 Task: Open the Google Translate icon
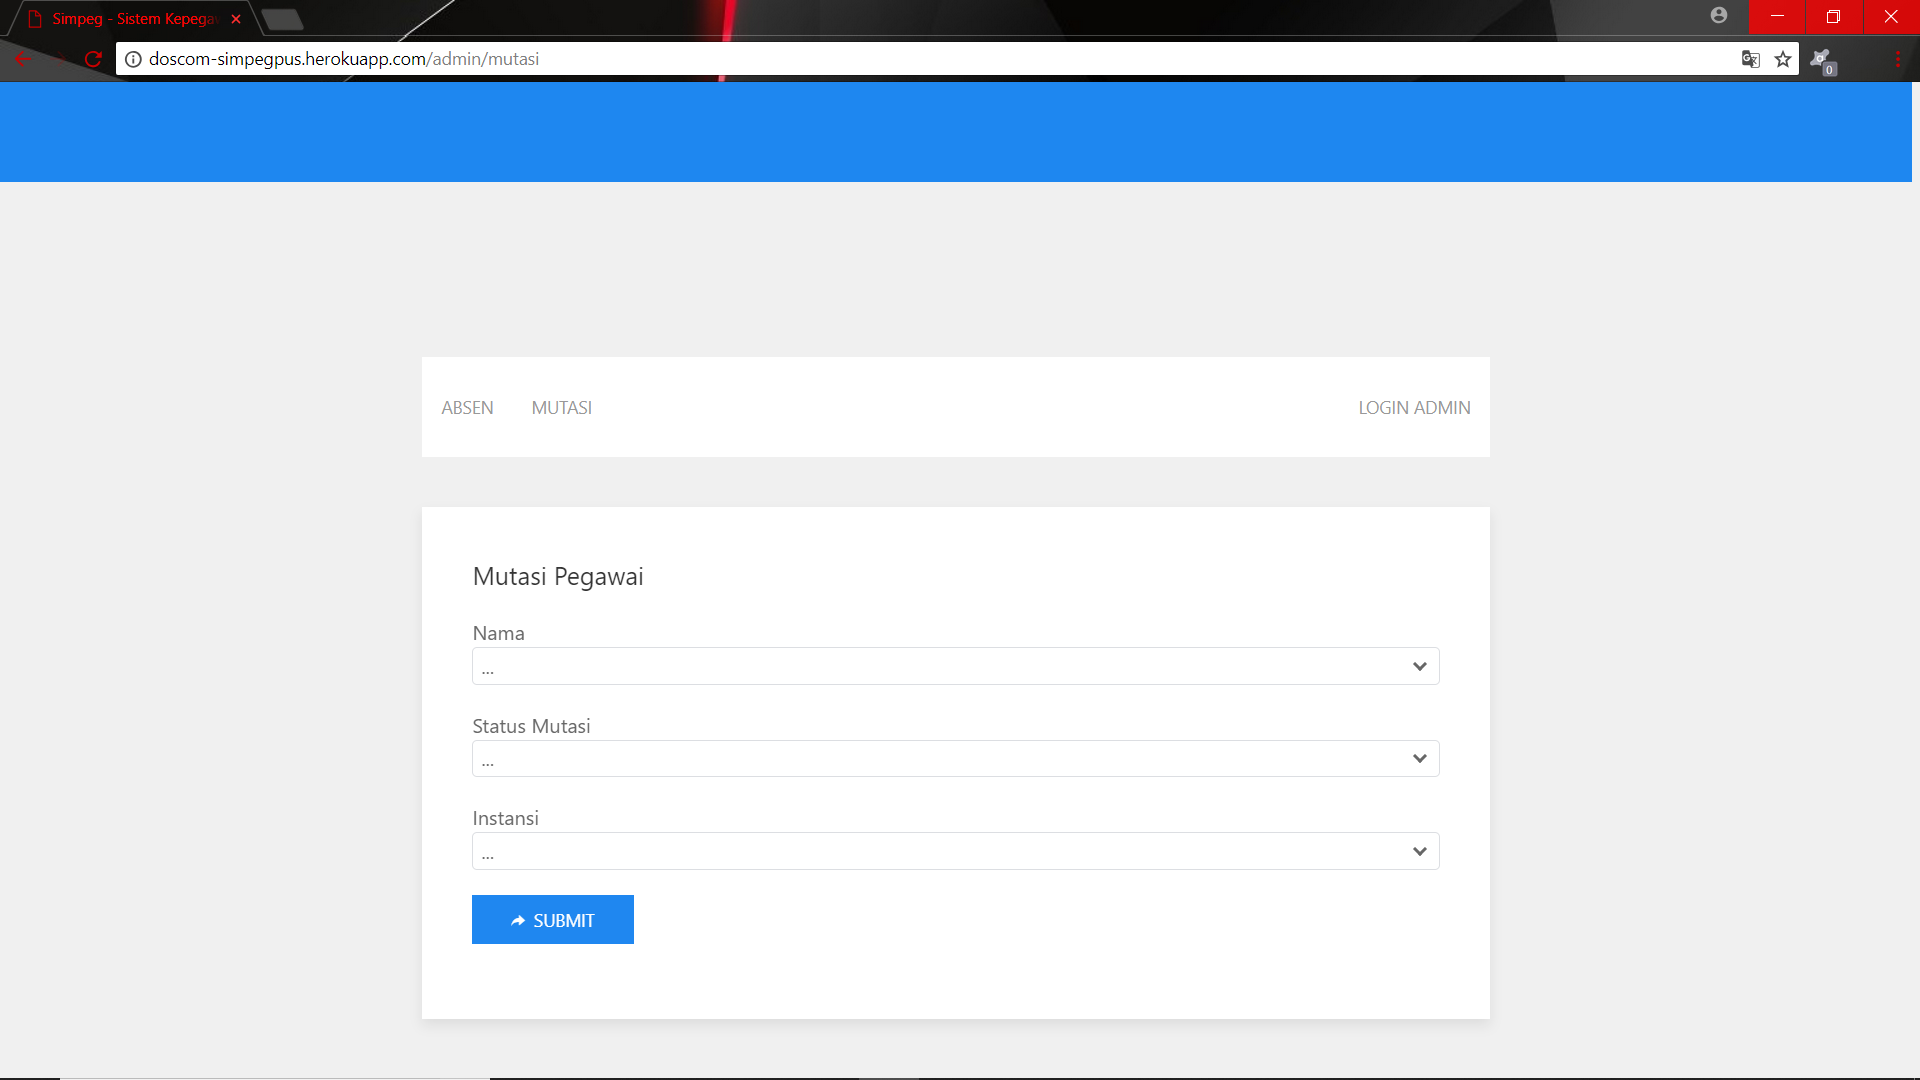1750,59
